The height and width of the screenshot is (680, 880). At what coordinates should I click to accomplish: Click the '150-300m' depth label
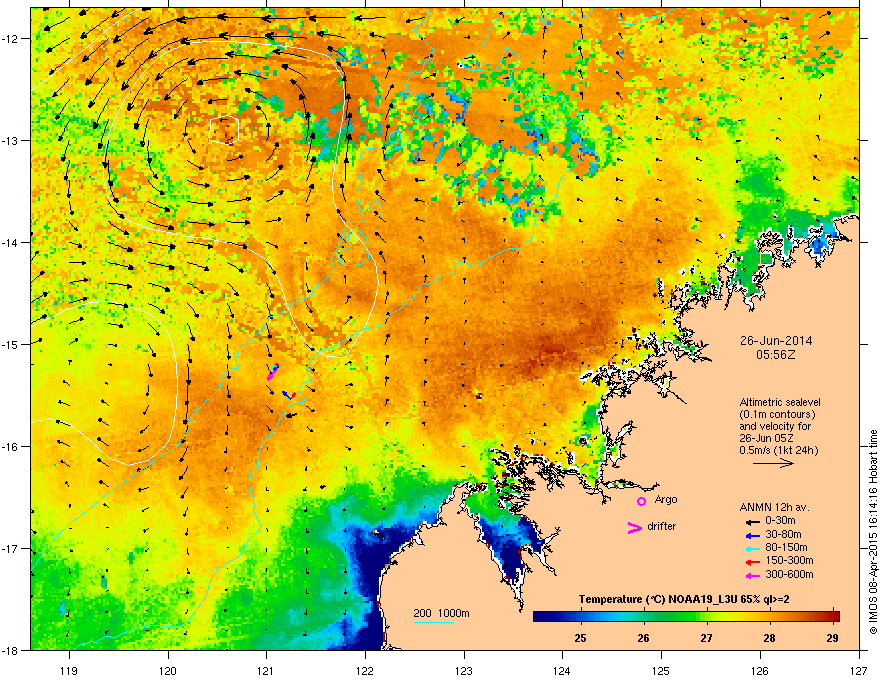coord(789,560)
